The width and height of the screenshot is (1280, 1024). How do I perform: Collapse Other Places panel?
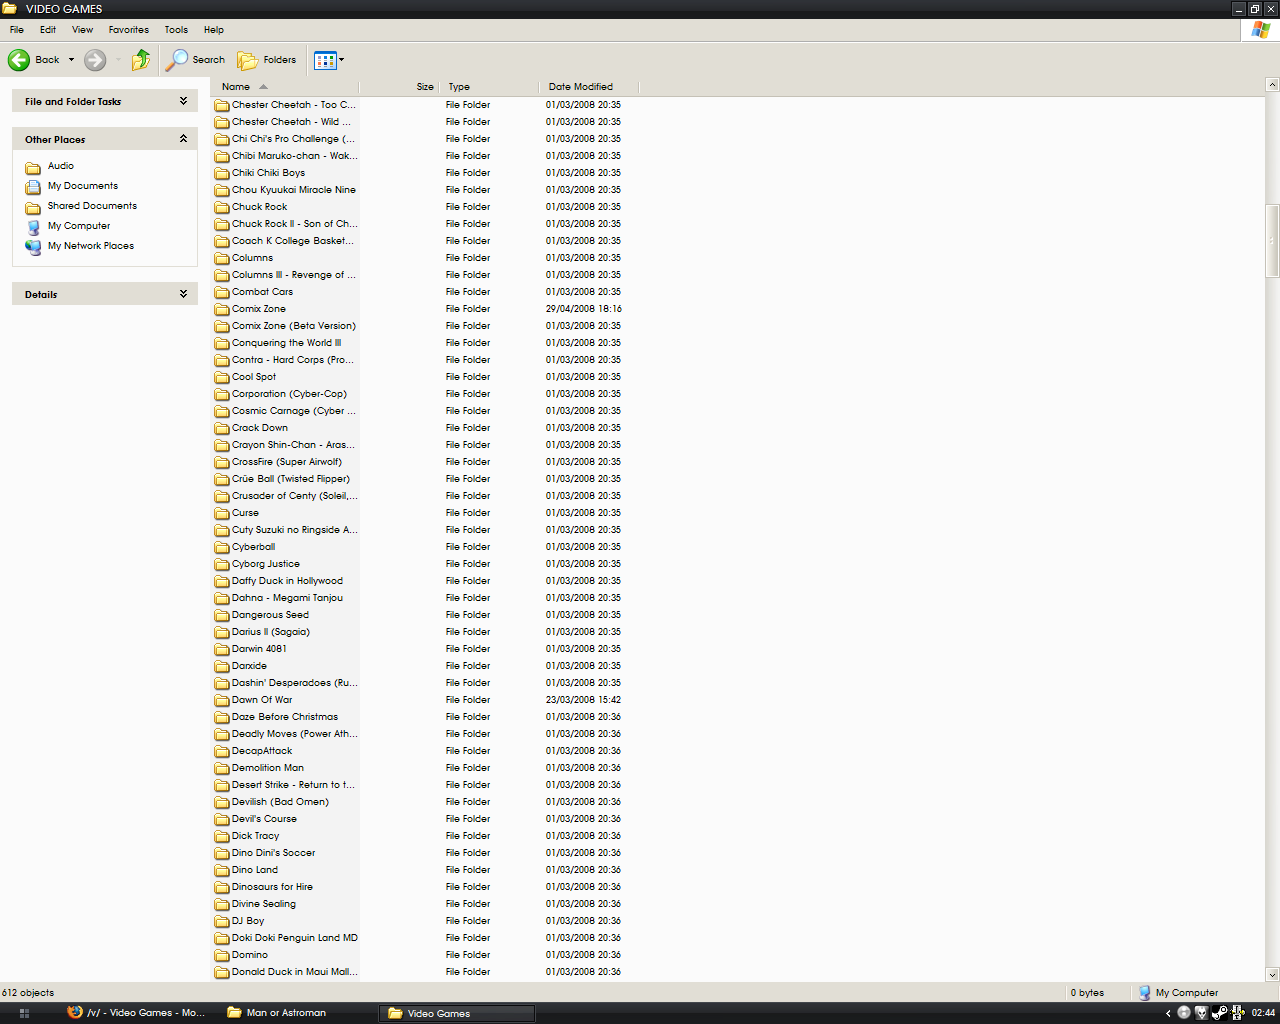pyautogui.click(x=183, y=139)
